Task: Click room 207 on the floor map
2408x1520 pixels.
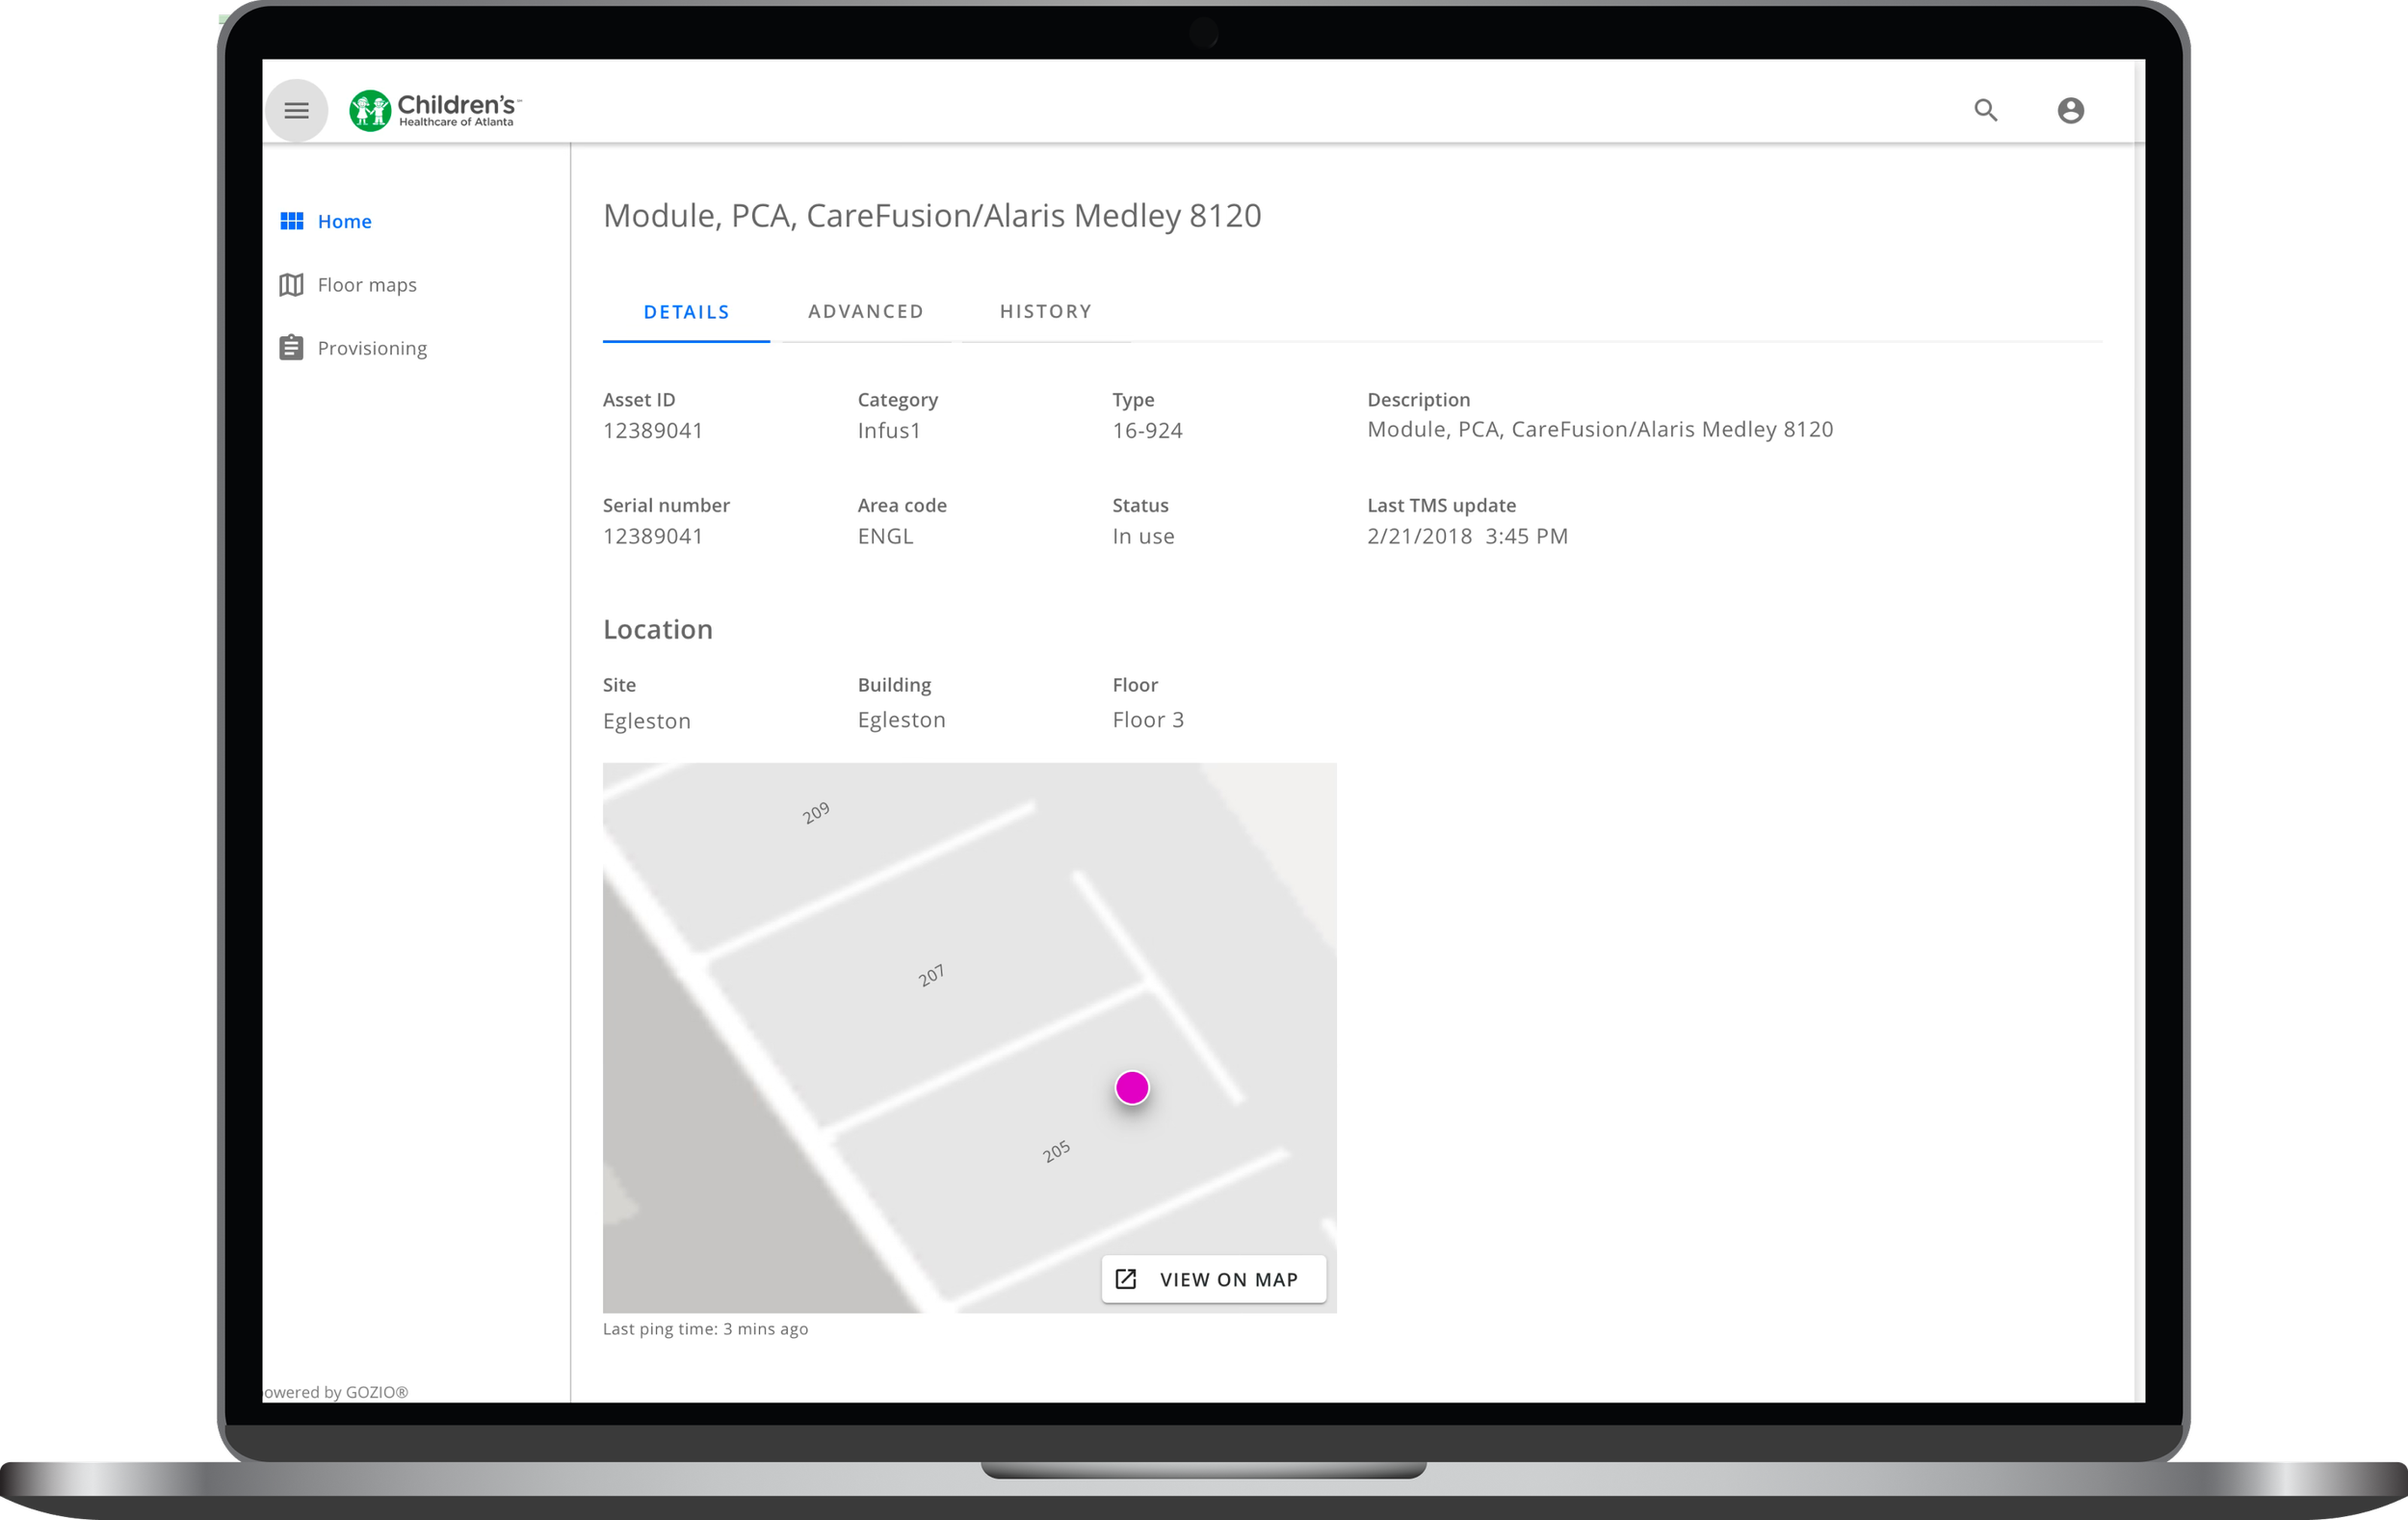Action: tap(931, 975)
